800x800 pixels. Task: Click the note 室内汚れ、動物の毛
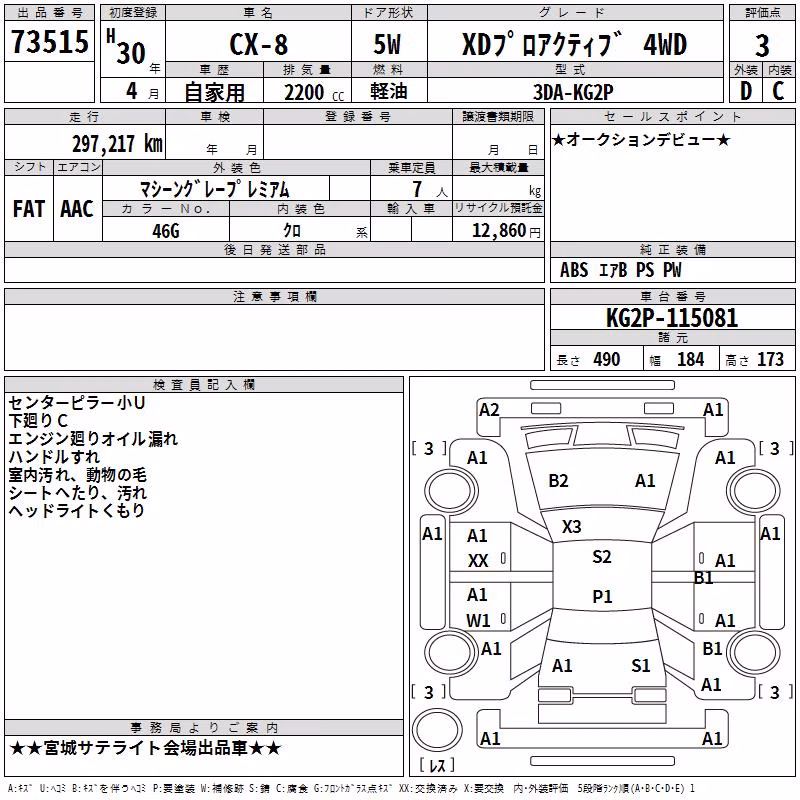coord(78,475)
